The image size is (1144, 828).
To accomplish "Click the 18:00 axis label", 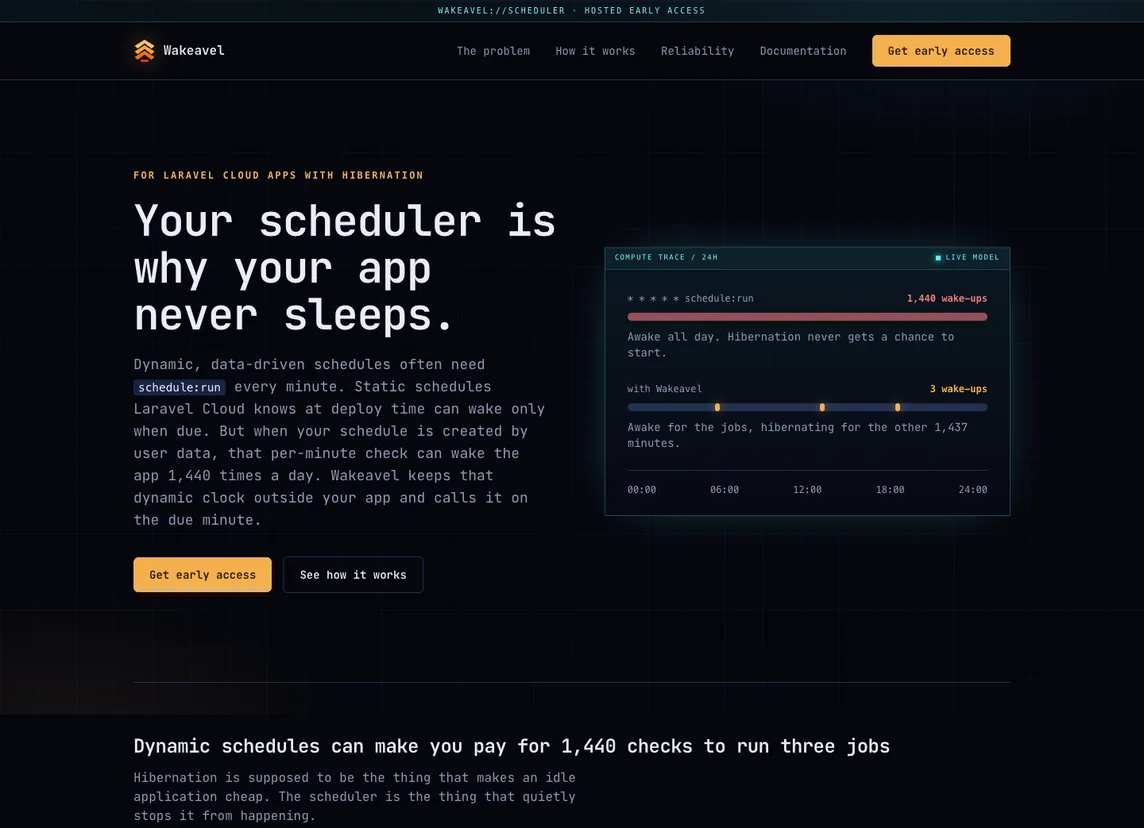I will [x=890, y=490].
